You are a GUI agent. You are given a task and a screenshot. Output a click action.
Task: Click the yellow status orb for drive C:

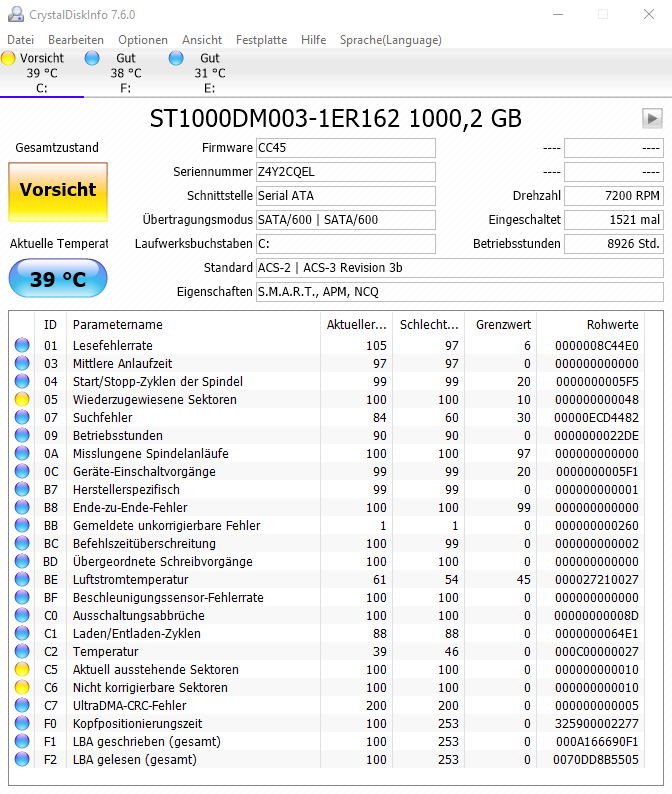coord(8,58)
